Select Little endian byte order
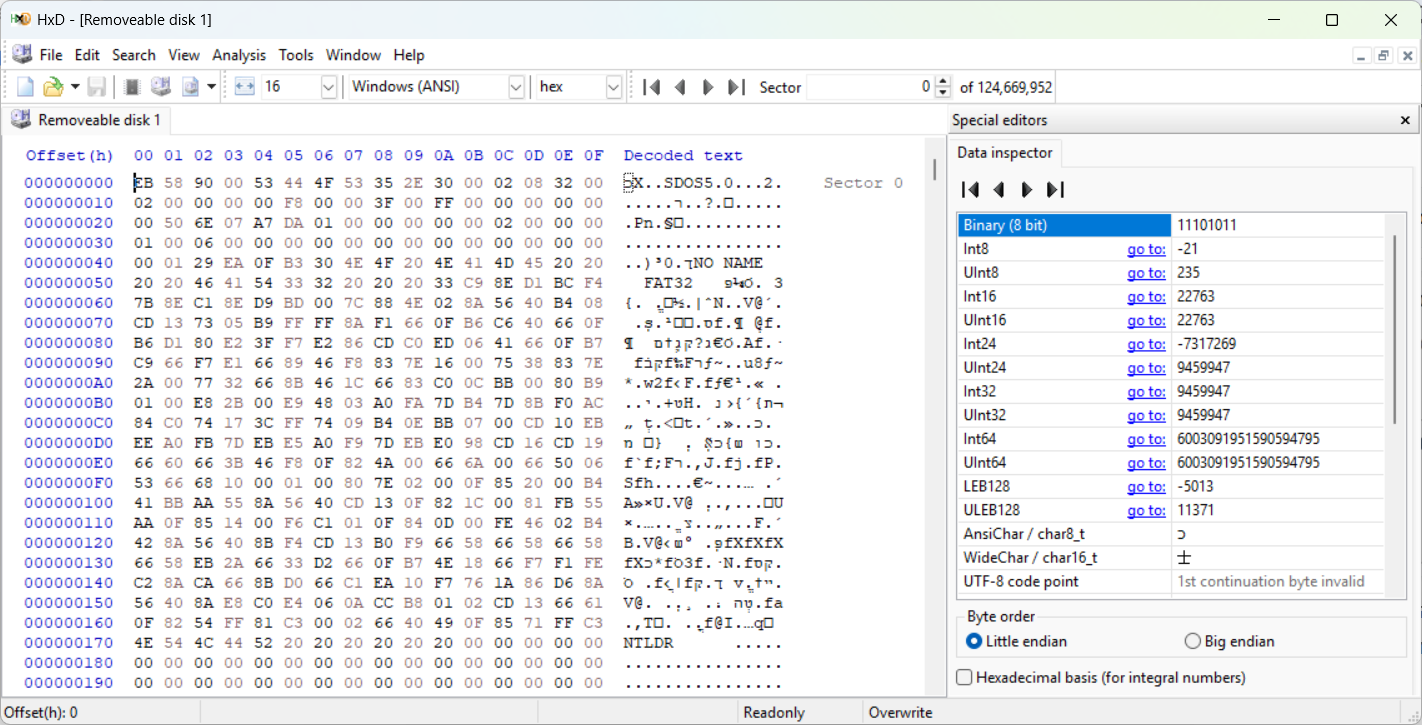The height and width of the screenshot is (725, 1422). pyautogui.click(x=974, y=641)
